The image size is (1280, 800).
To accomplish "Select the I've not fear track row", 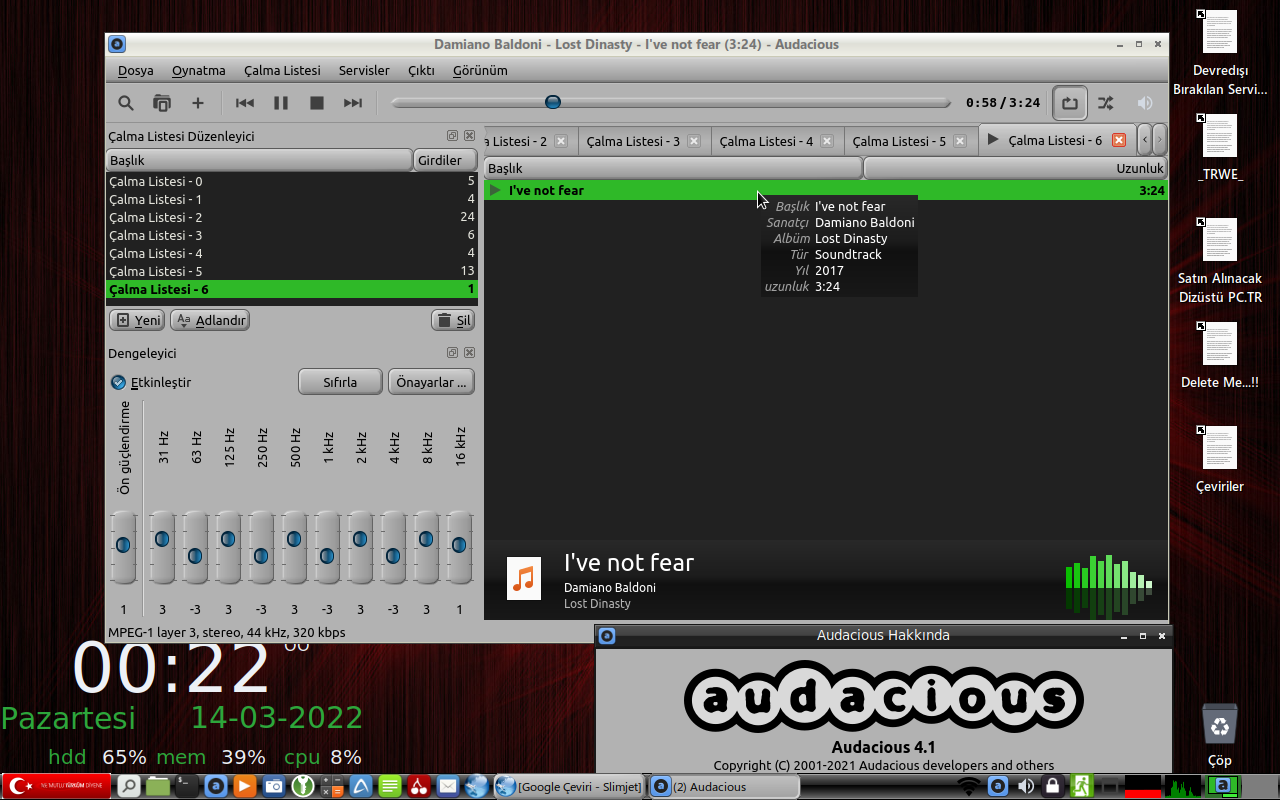I will click(826, 190).
